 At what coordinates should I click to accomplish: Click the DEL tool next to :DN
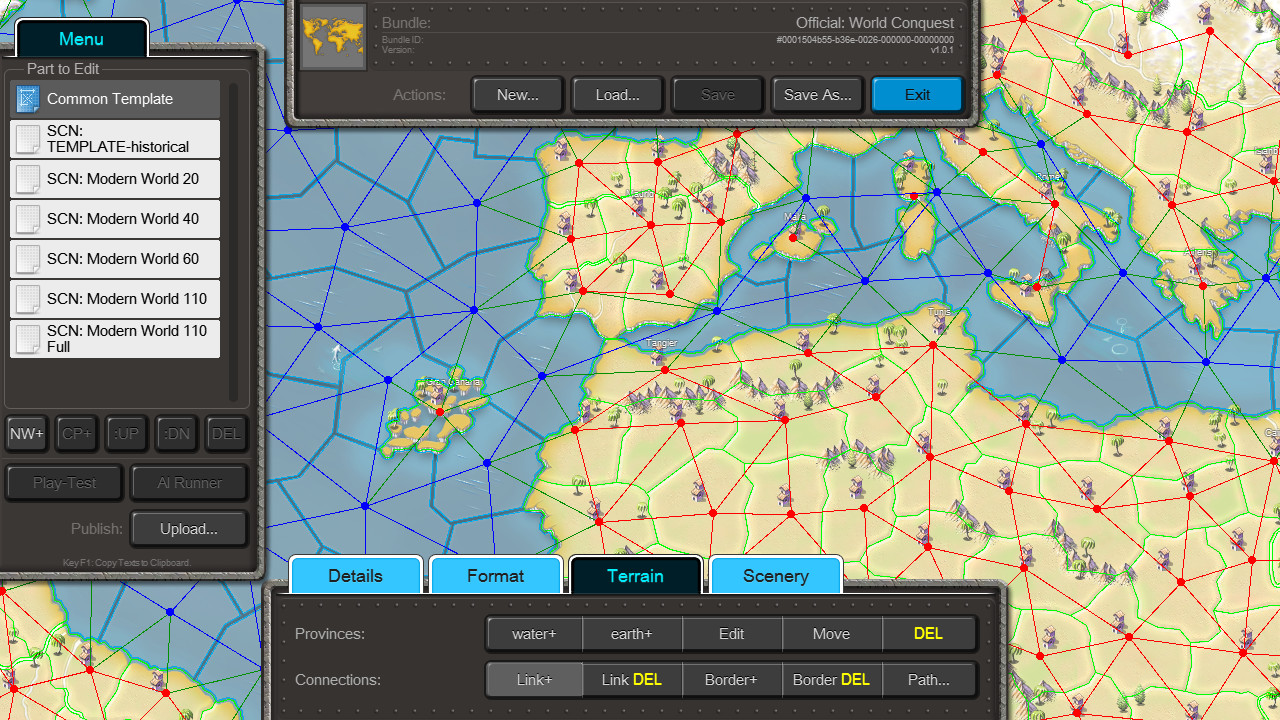point(226,433)
